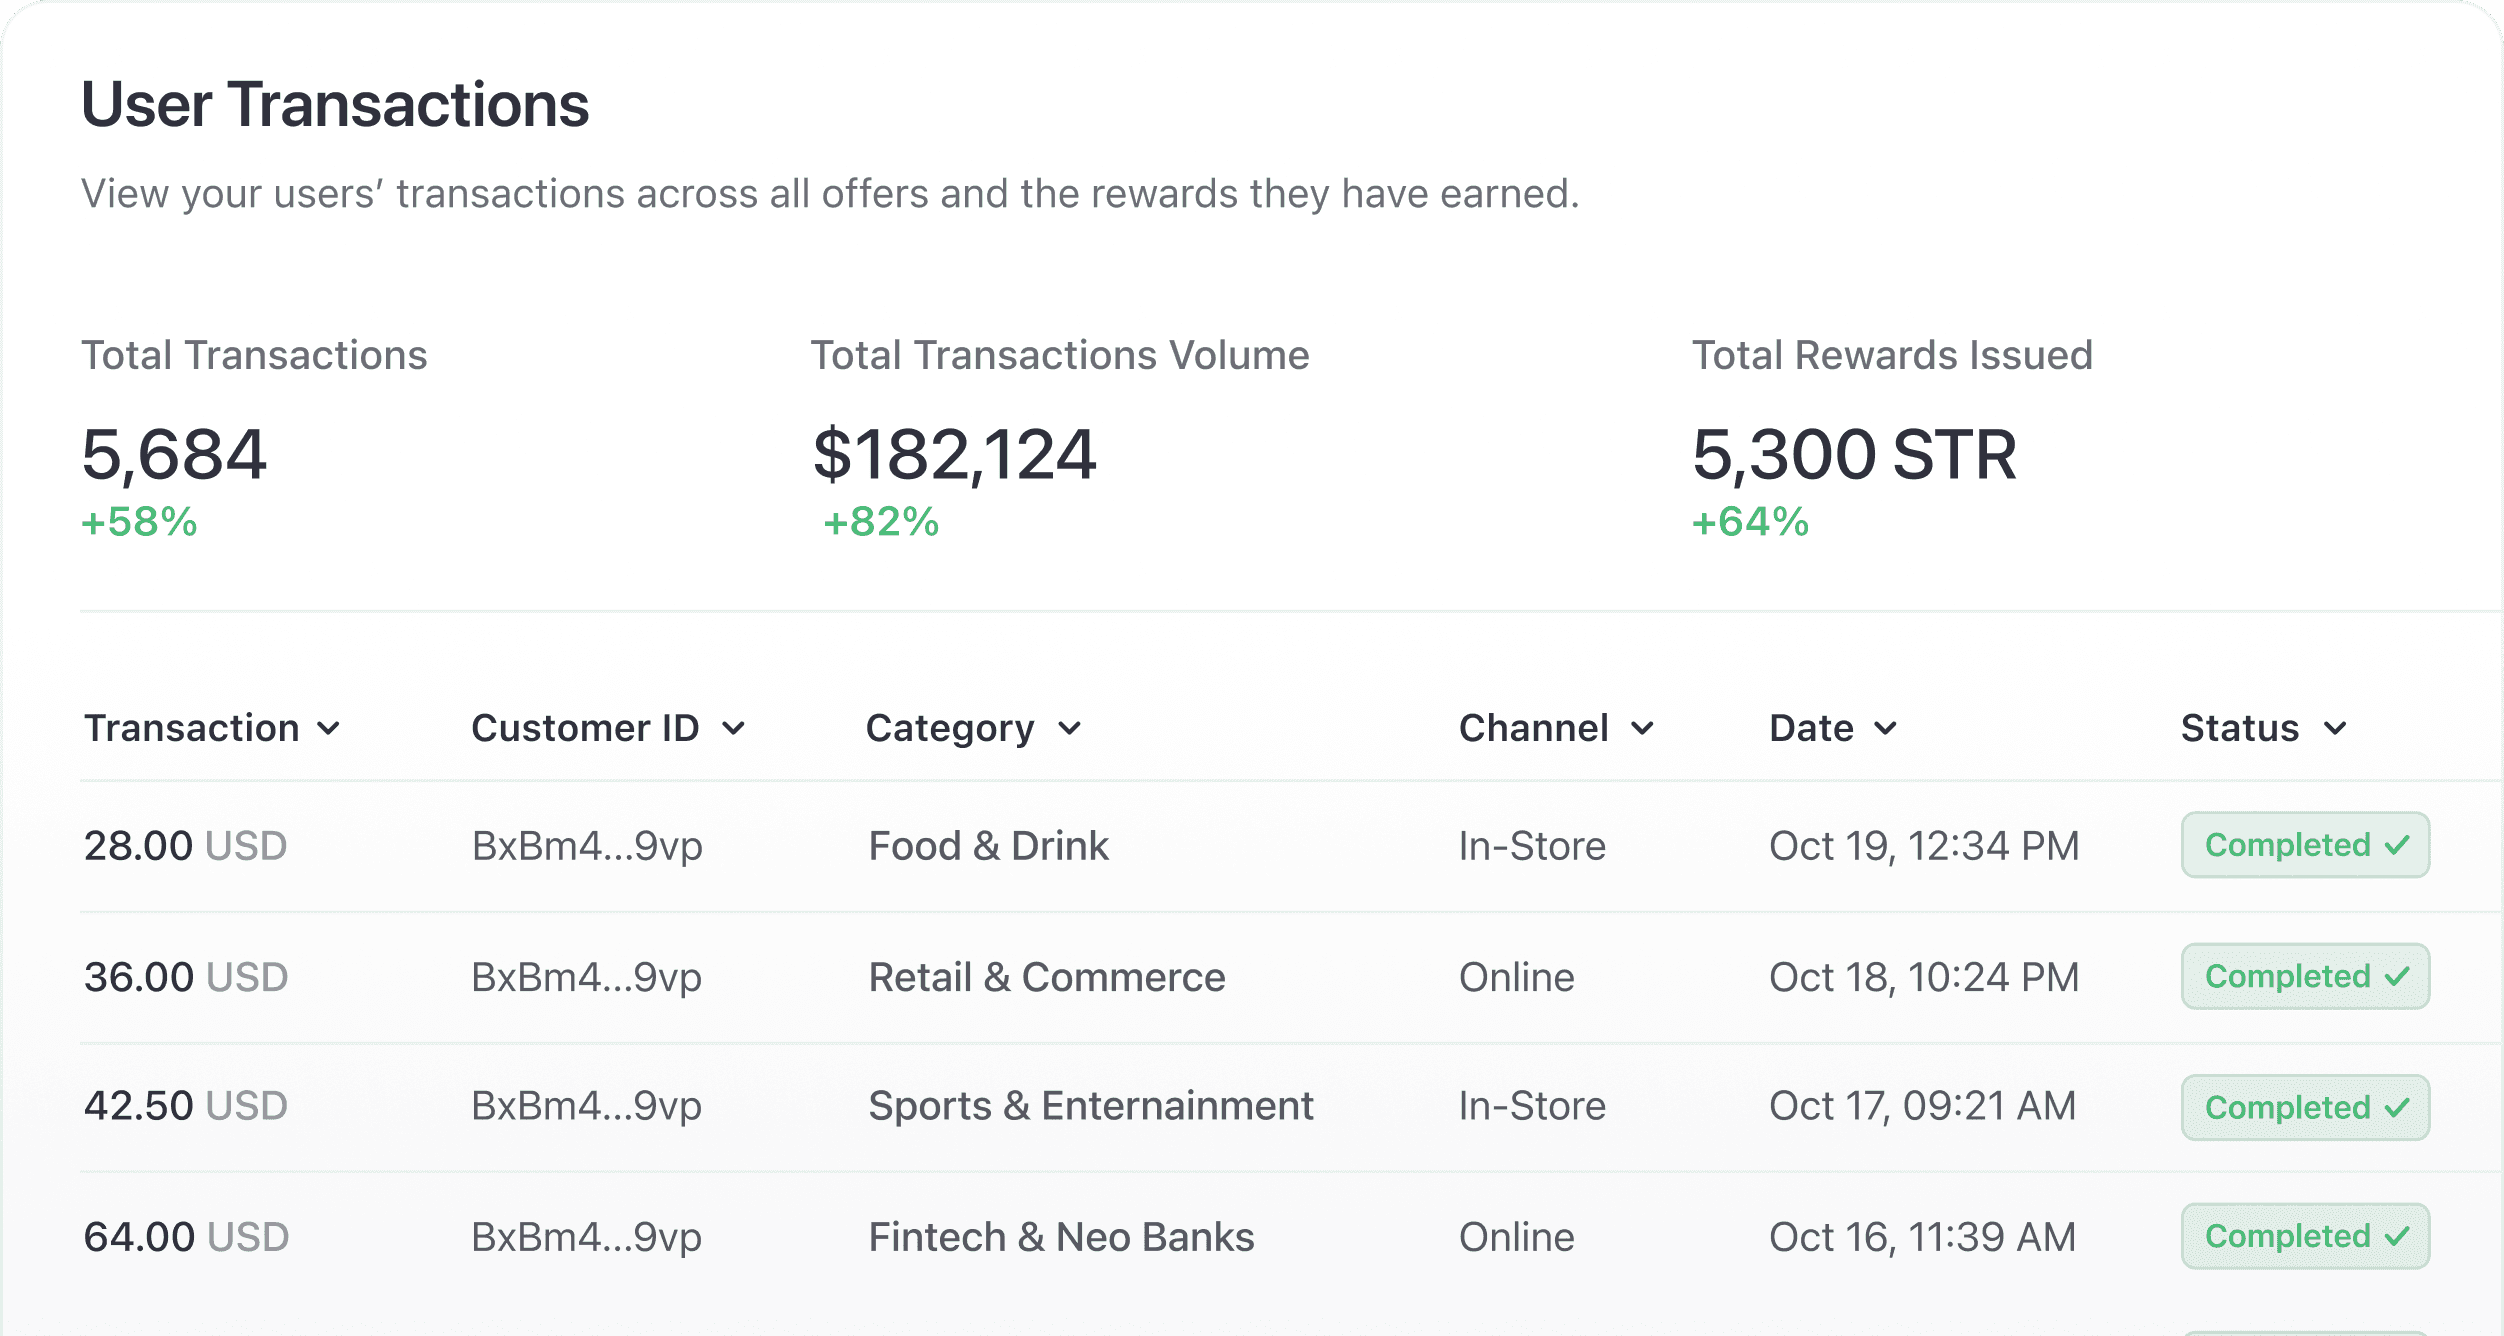Open the Food & Drink category entry
2504x1336 pixels.
click(x=988, y=846)
